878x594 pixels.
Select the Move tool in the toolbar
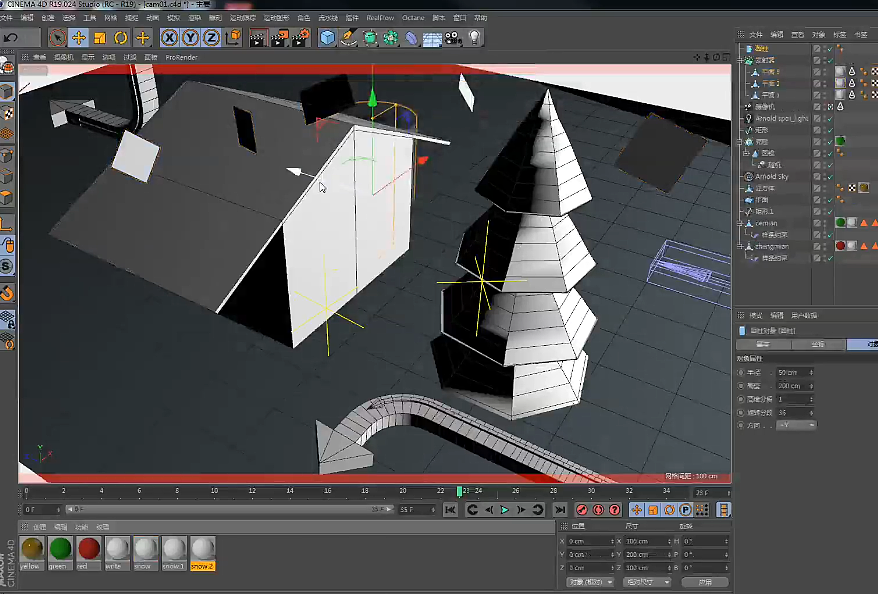pyautogui.click(x=79, y=37)
